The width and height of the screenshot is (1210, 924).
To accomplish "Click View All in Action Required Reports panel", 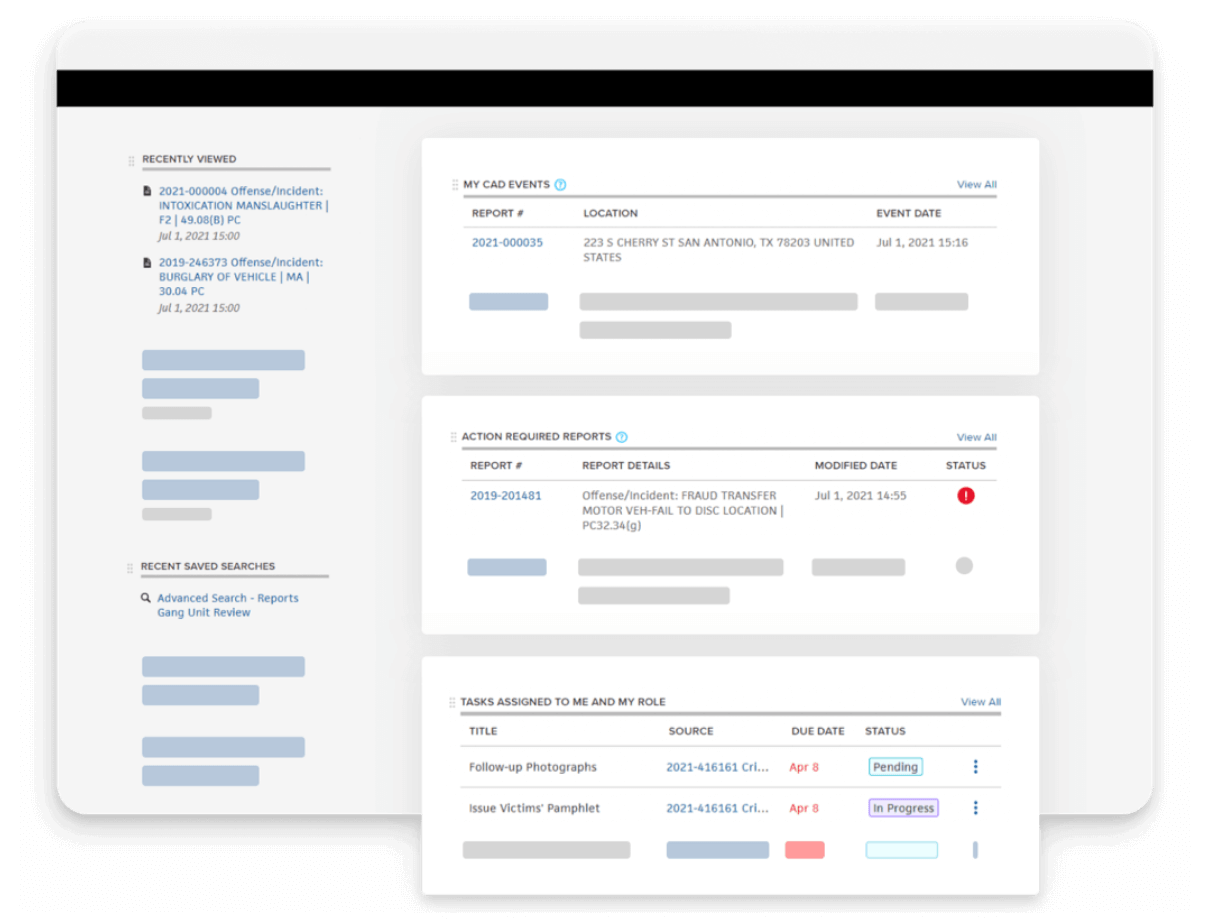I will coord(977,437).
